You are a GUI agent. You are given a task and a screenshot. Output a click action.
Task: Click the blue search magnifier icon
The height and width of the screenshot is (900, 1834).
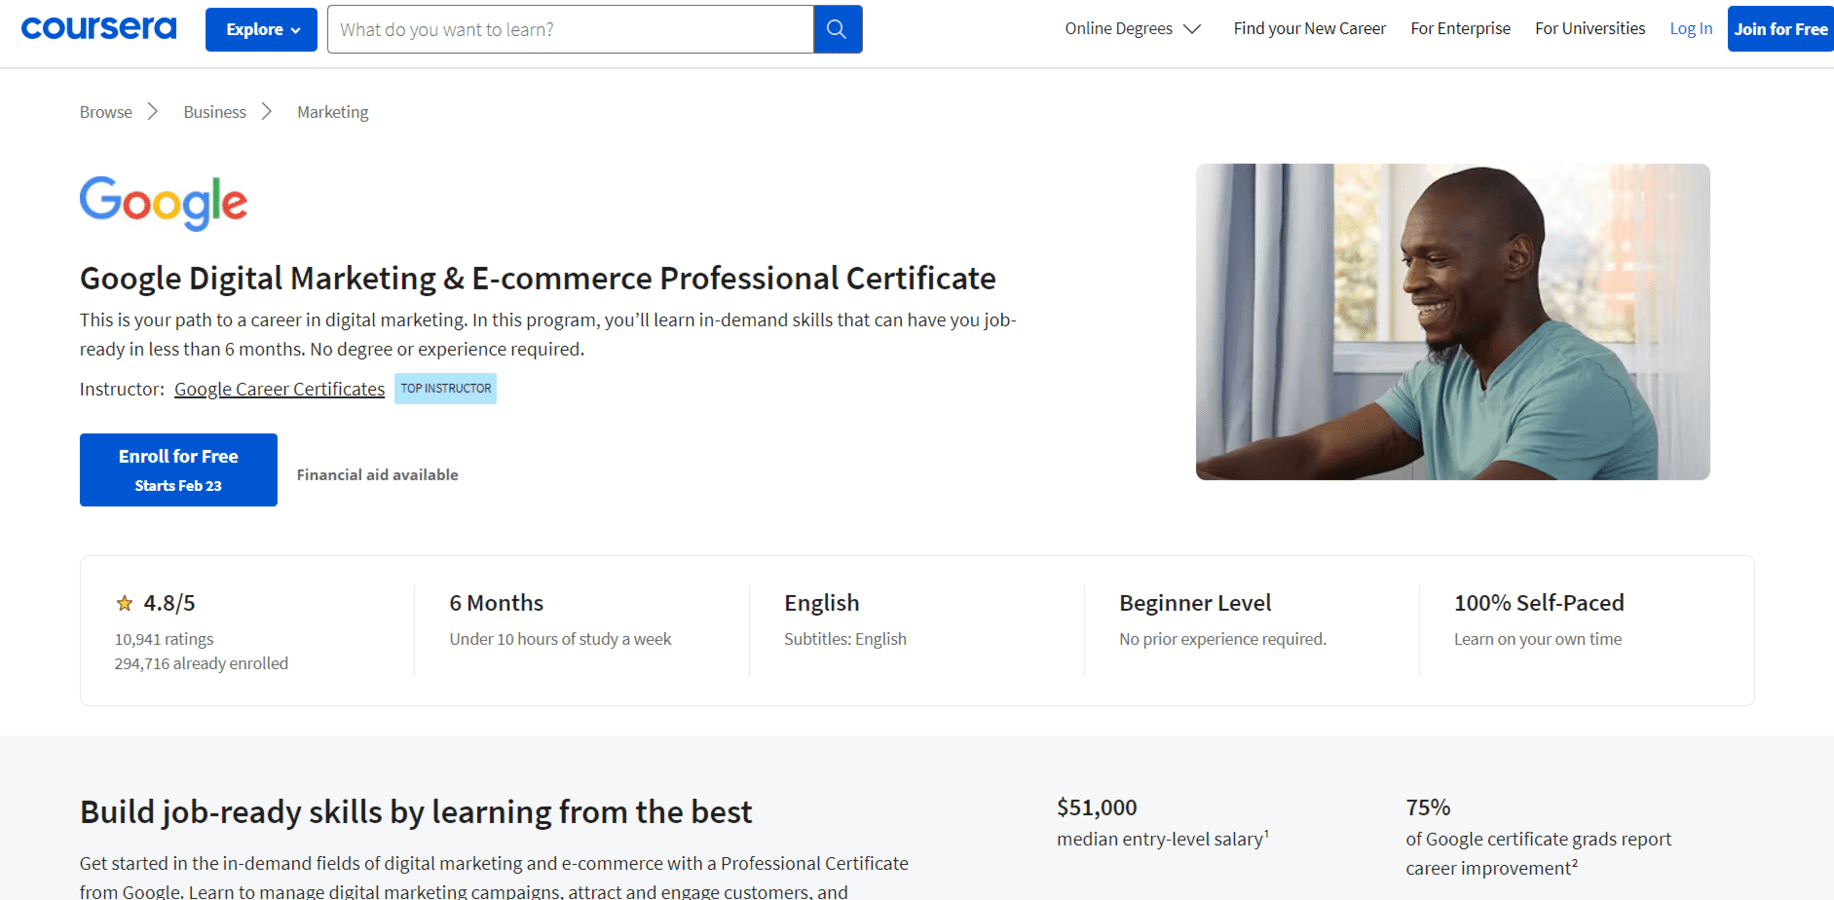click(837, 29)
